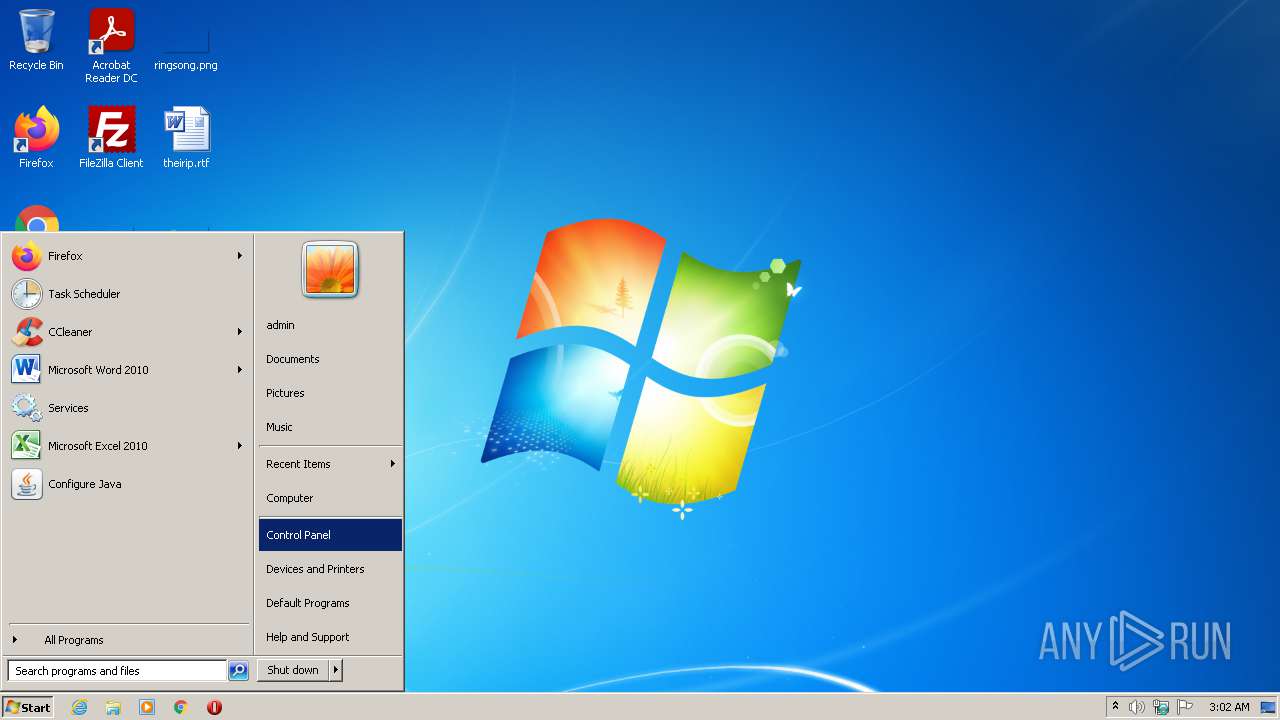Image resolution: width=1280 pixels, height=720 pixels.
Task: Open Configure Java from Start menu
Action: click(127, 484)
